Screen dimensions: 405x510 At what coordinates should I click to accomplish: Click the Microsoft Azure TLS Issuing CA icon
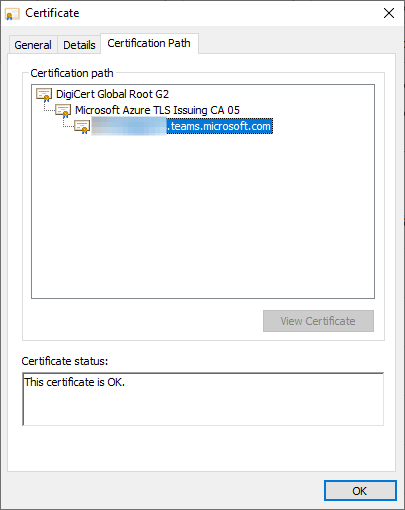(x=63, y=111)
